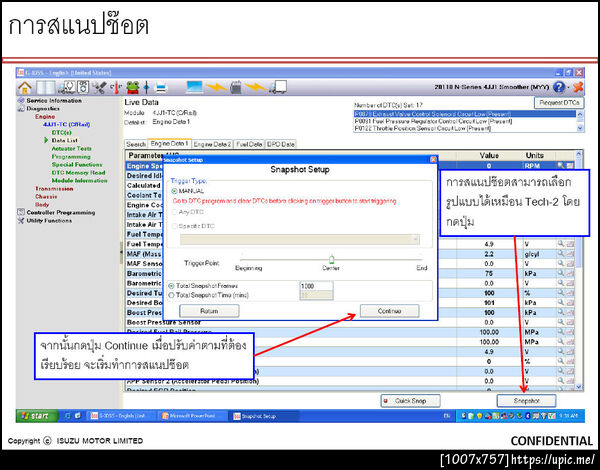Open Module Information in the tree

80,181
